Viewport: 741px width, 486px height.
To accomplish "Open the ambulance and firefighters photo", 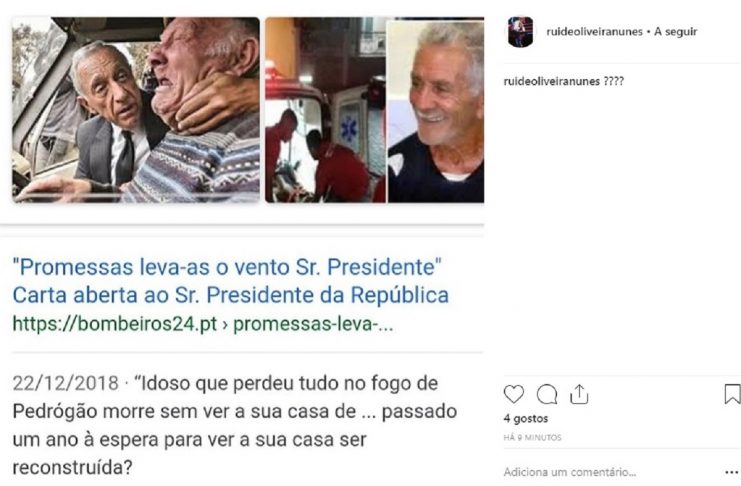I will point(326,110).
